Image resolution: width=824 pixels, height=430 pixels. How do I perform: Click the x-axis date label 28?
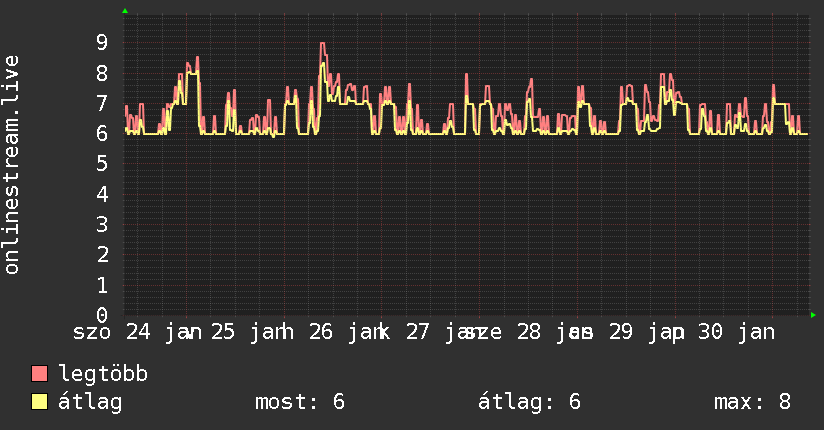click(529, 332)
